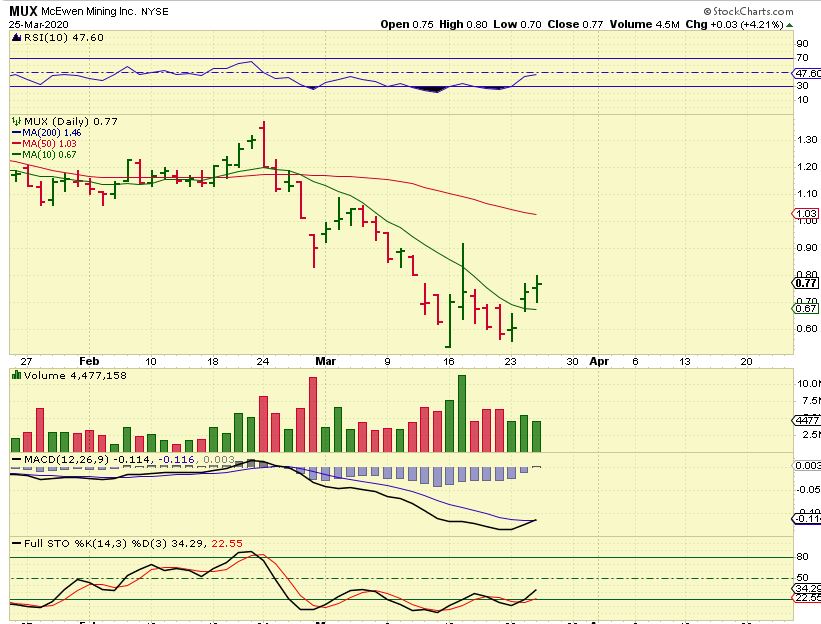
Task: Click the Low 0.70 value in header
Action: (517, 25)
